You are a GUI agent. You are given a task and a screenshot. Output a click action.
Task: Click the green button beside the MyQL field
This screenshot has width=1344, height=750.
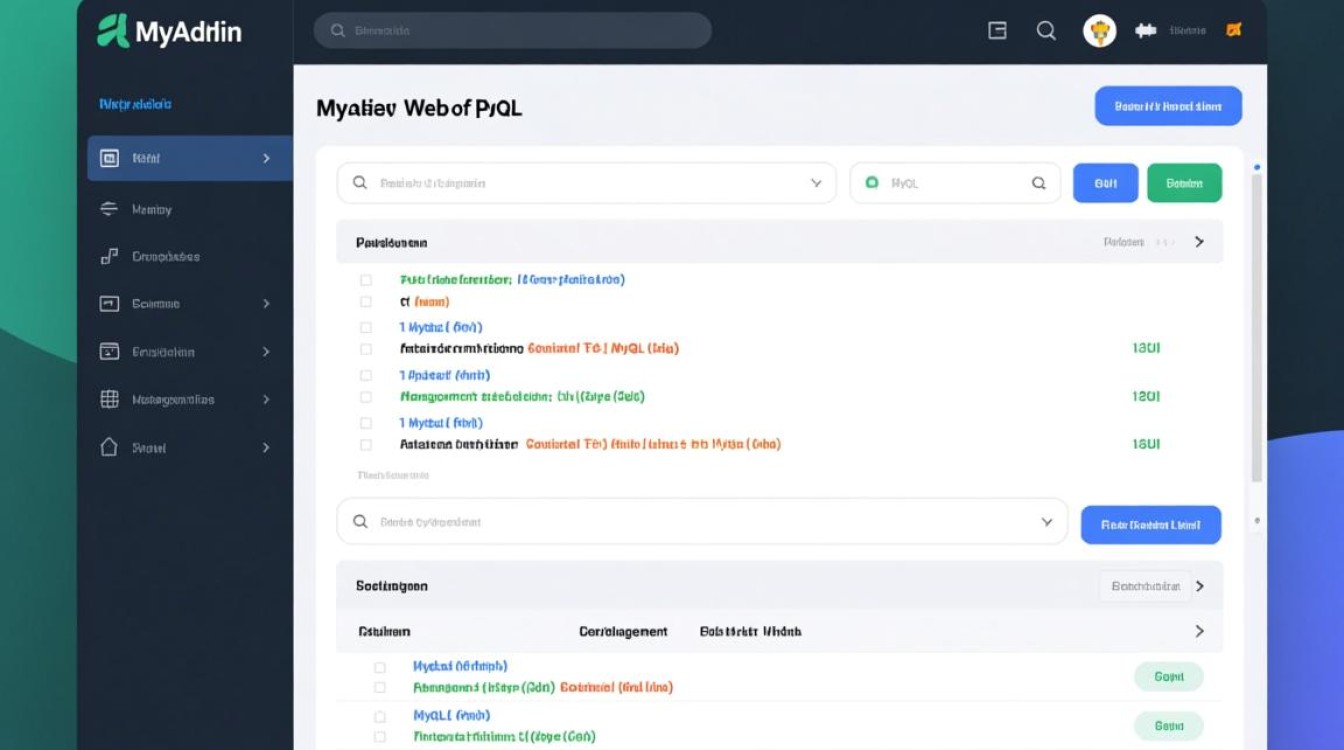coord(1184,183)
